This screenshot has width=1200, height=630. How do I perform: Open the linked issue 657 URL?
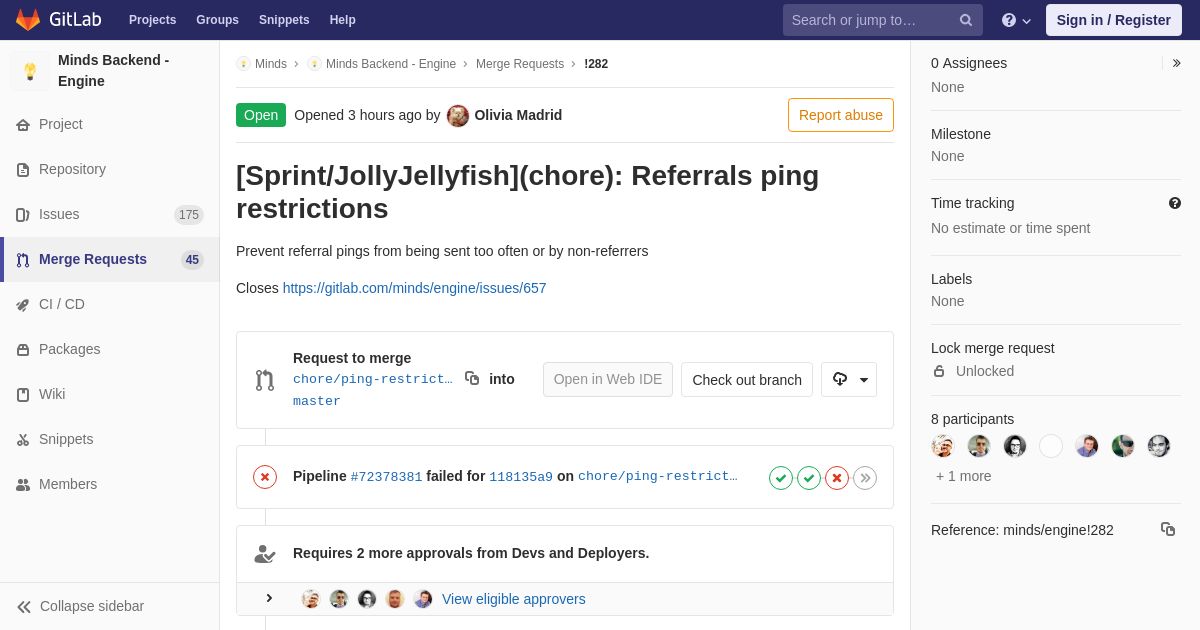(415, 288)
